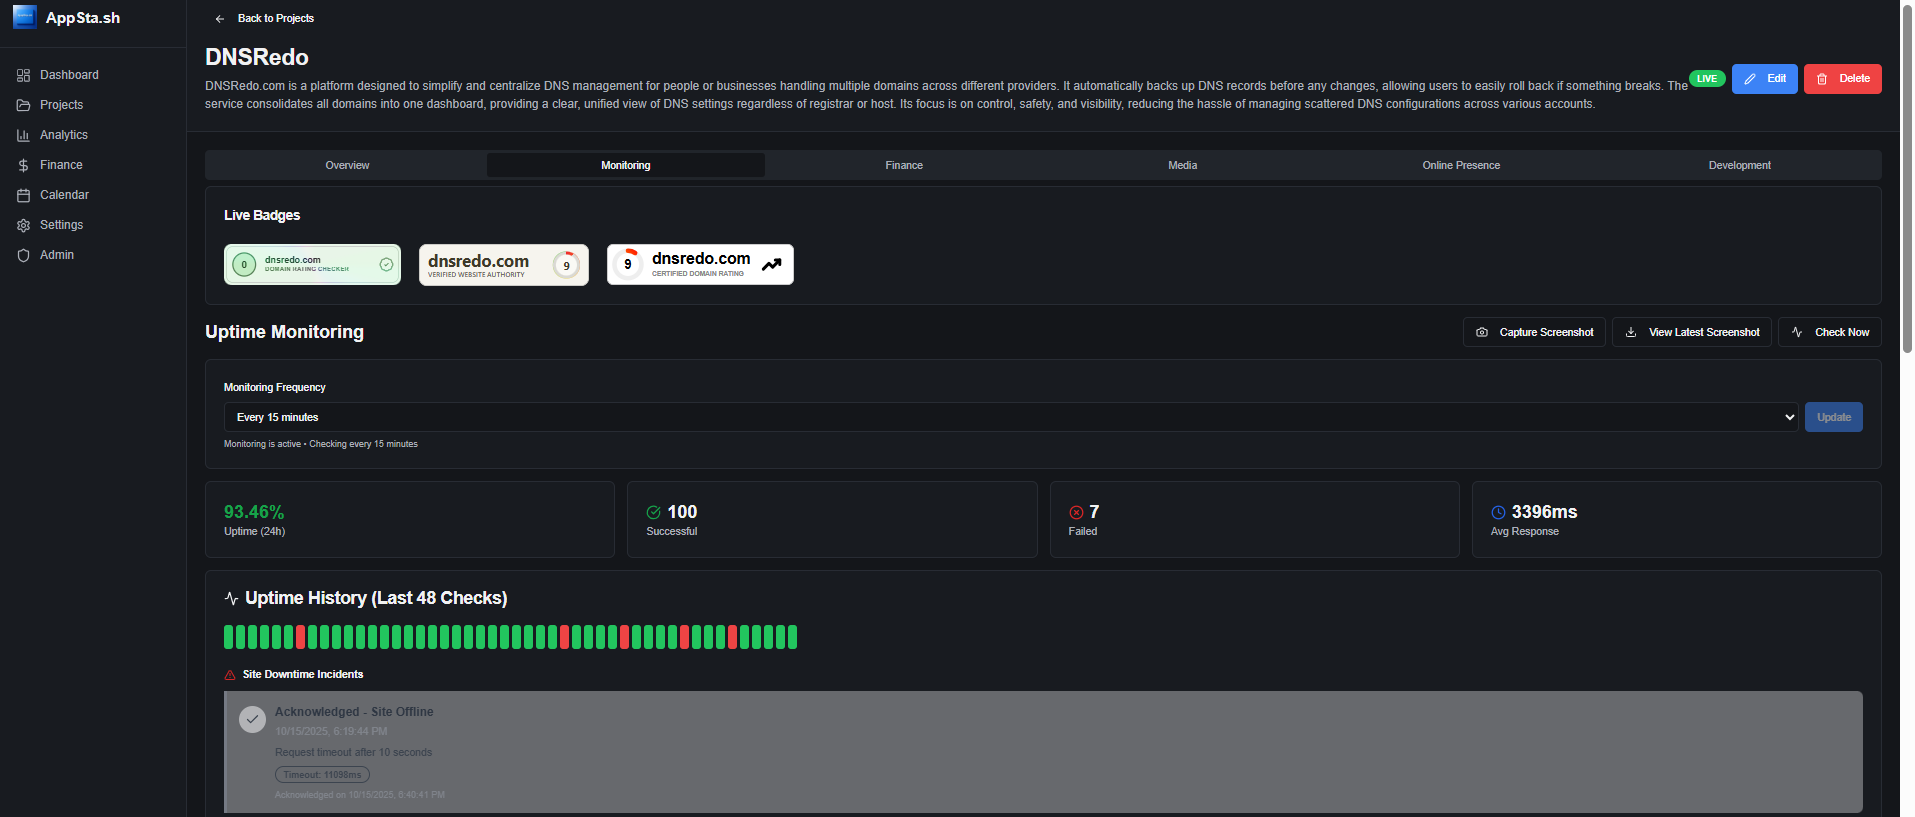Viewport: 1915px width, 817px height.
Task: Switch to the Development tab
Action: pyautogui.click(x=1740, y=165)
